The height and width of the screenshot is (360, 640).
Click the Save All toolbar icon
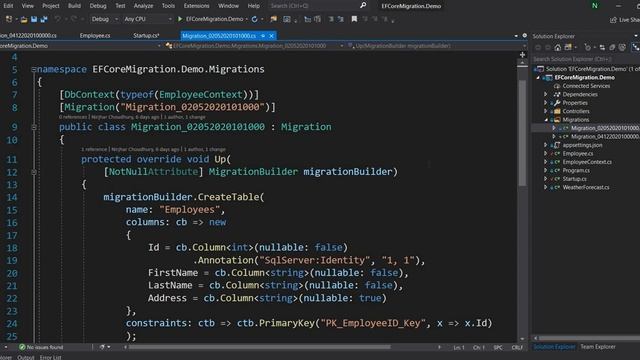tap(44, 19)
